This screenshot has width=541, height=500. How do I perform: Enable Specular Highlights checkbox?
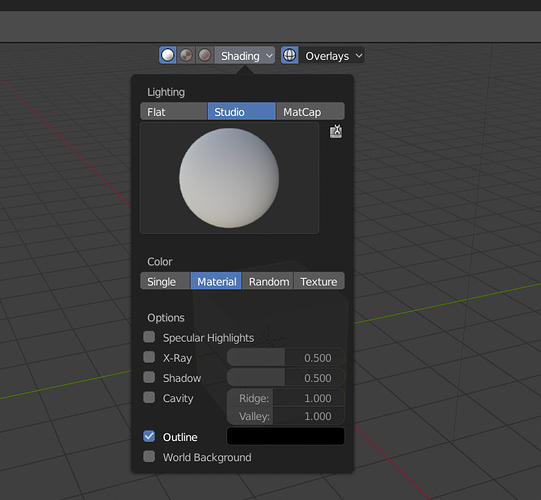pyautogui.click(x=149, y=337)
